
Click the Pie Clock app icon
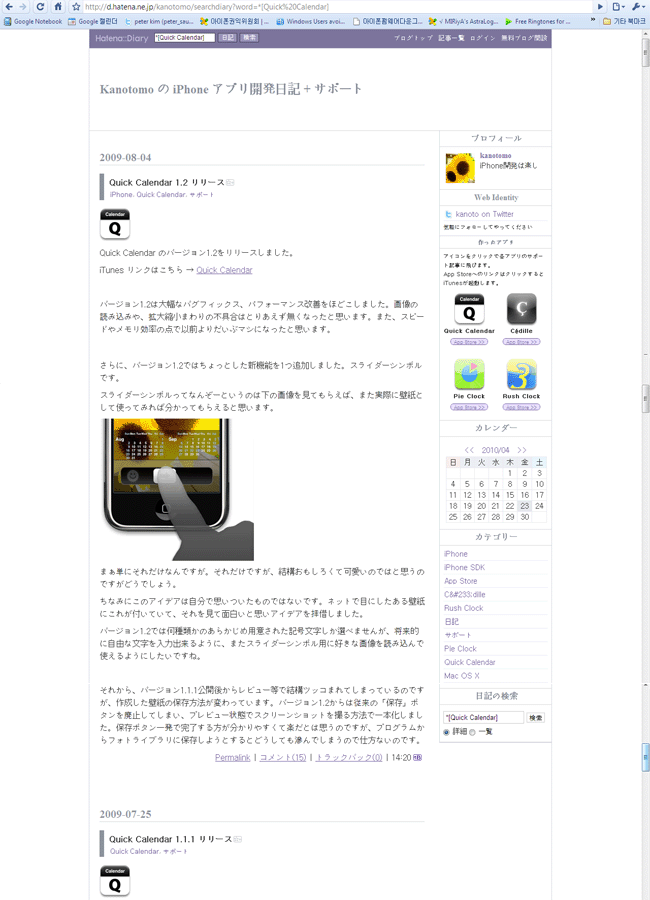click(x=469, y=374)
